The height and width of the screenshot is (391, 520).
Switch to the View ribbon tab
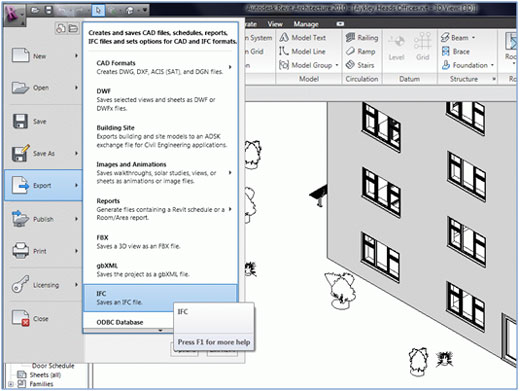[275, 24]
